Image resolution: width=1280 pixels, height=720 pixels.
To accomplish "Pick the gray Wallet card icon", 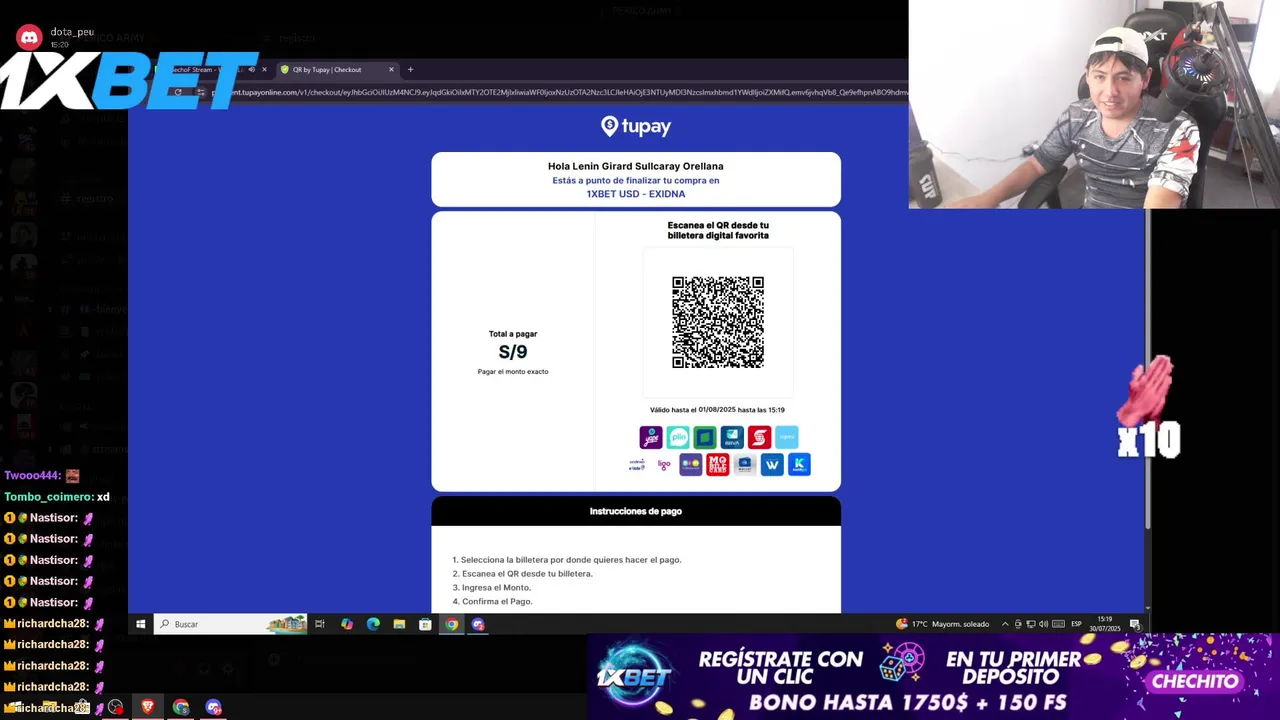I will 745,464.
